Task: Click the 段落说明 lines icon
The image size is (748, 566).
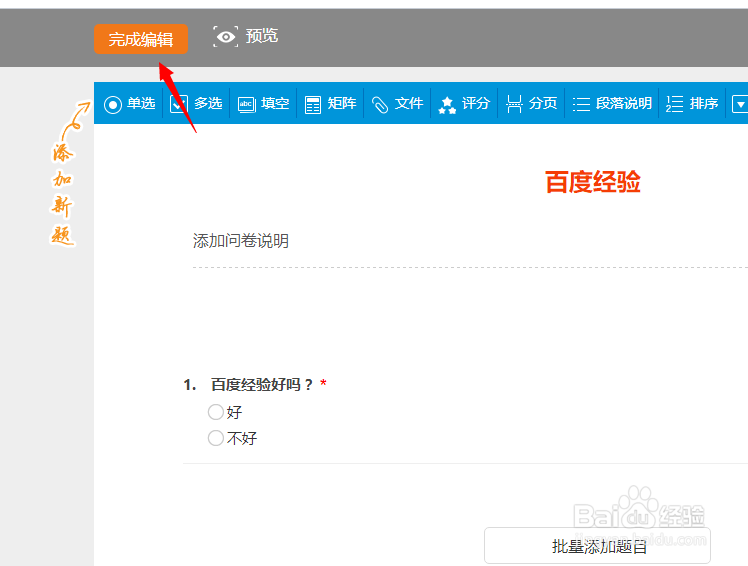Action: click(x=581, y=104)
